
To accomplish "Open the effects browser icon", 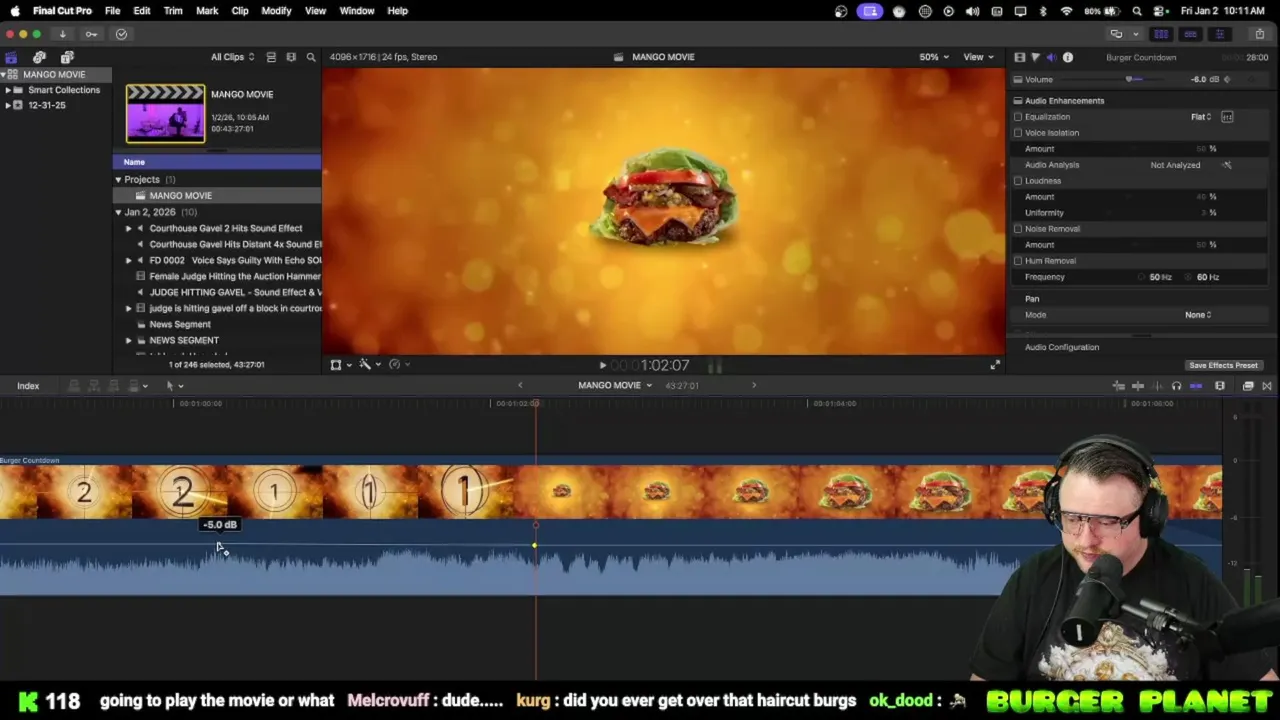I will click(1248, 386).
